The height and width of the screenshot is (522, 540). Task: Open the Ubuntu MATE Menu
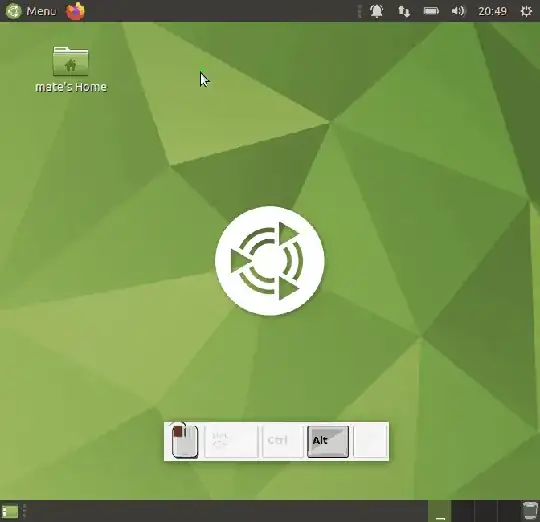click(31, 11)
